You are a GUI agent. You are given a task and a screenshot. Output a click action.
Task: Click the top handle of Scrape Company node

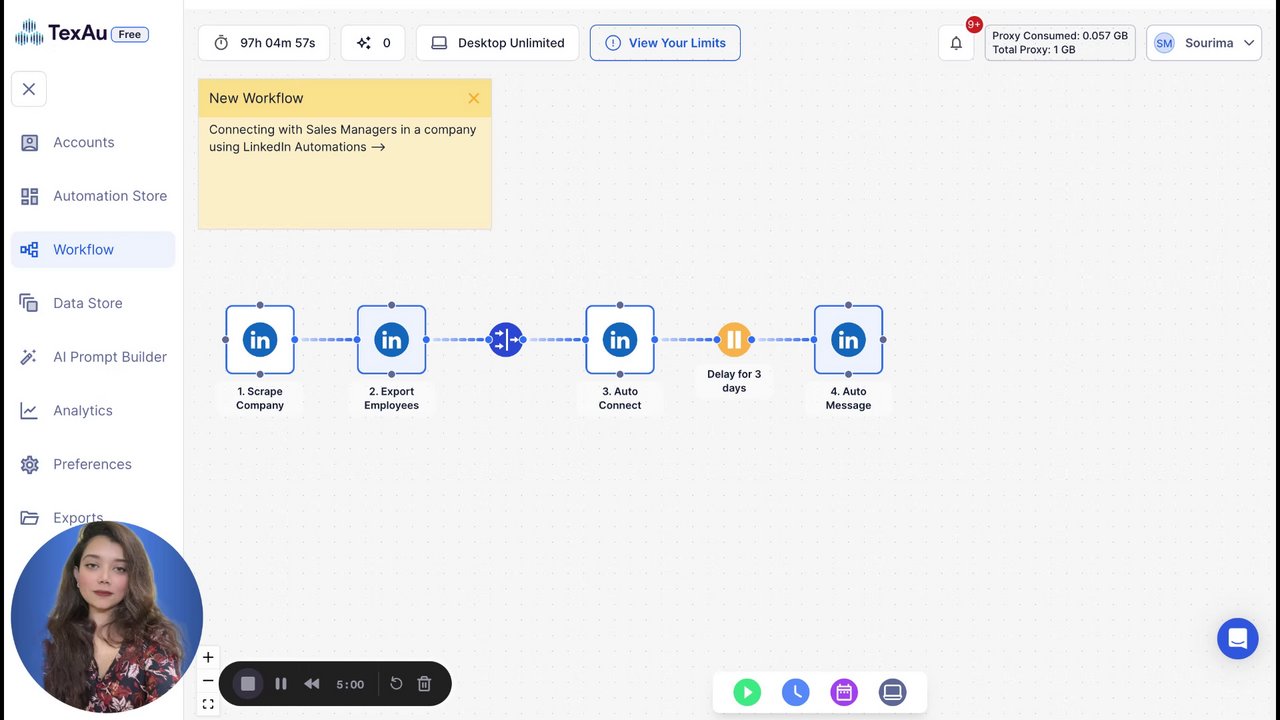pyautogui.click(x=260, y=305)
